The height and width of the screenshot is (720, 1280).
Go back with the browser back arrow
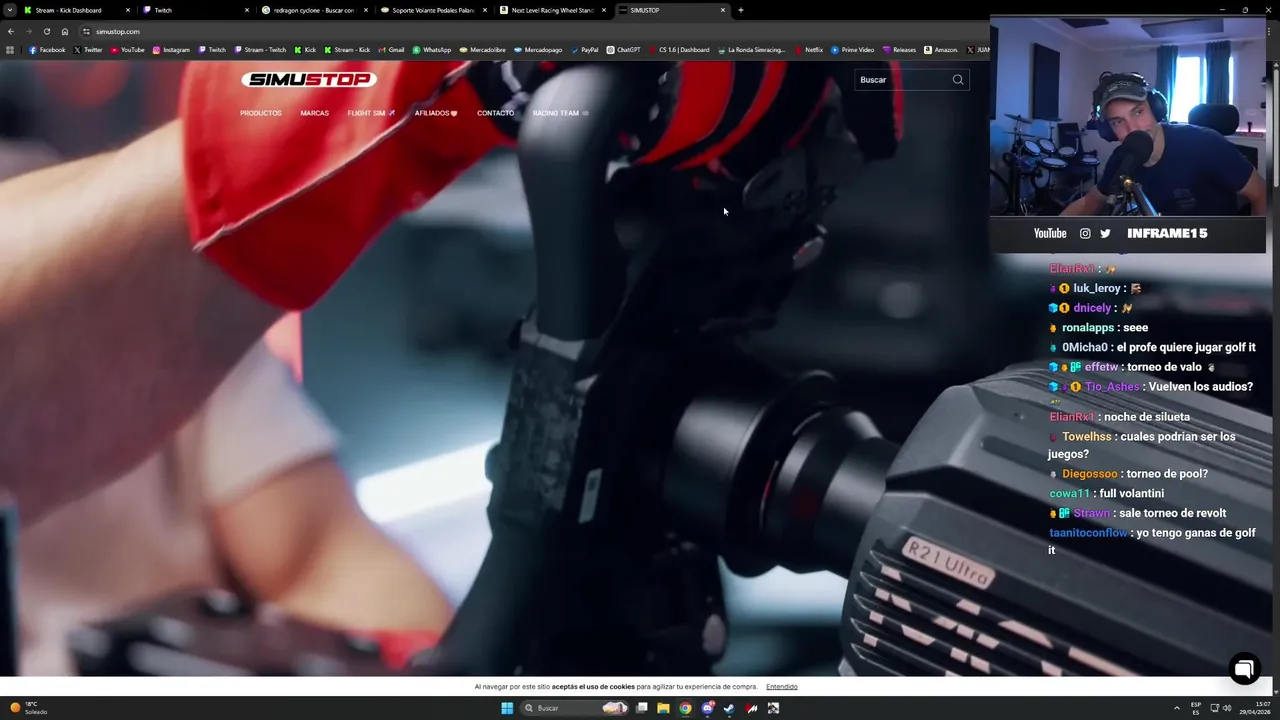coord(11,31)
